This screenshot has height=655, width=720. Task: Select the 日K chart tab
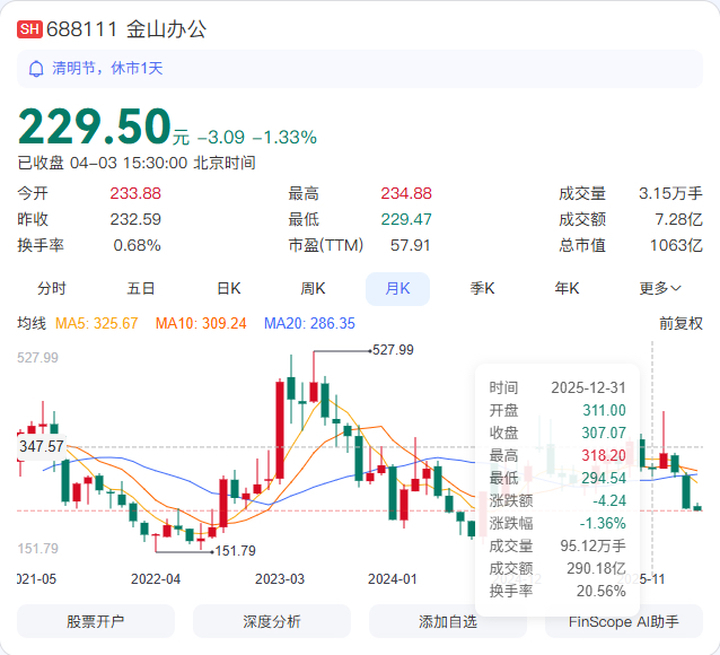click(229, 288)
